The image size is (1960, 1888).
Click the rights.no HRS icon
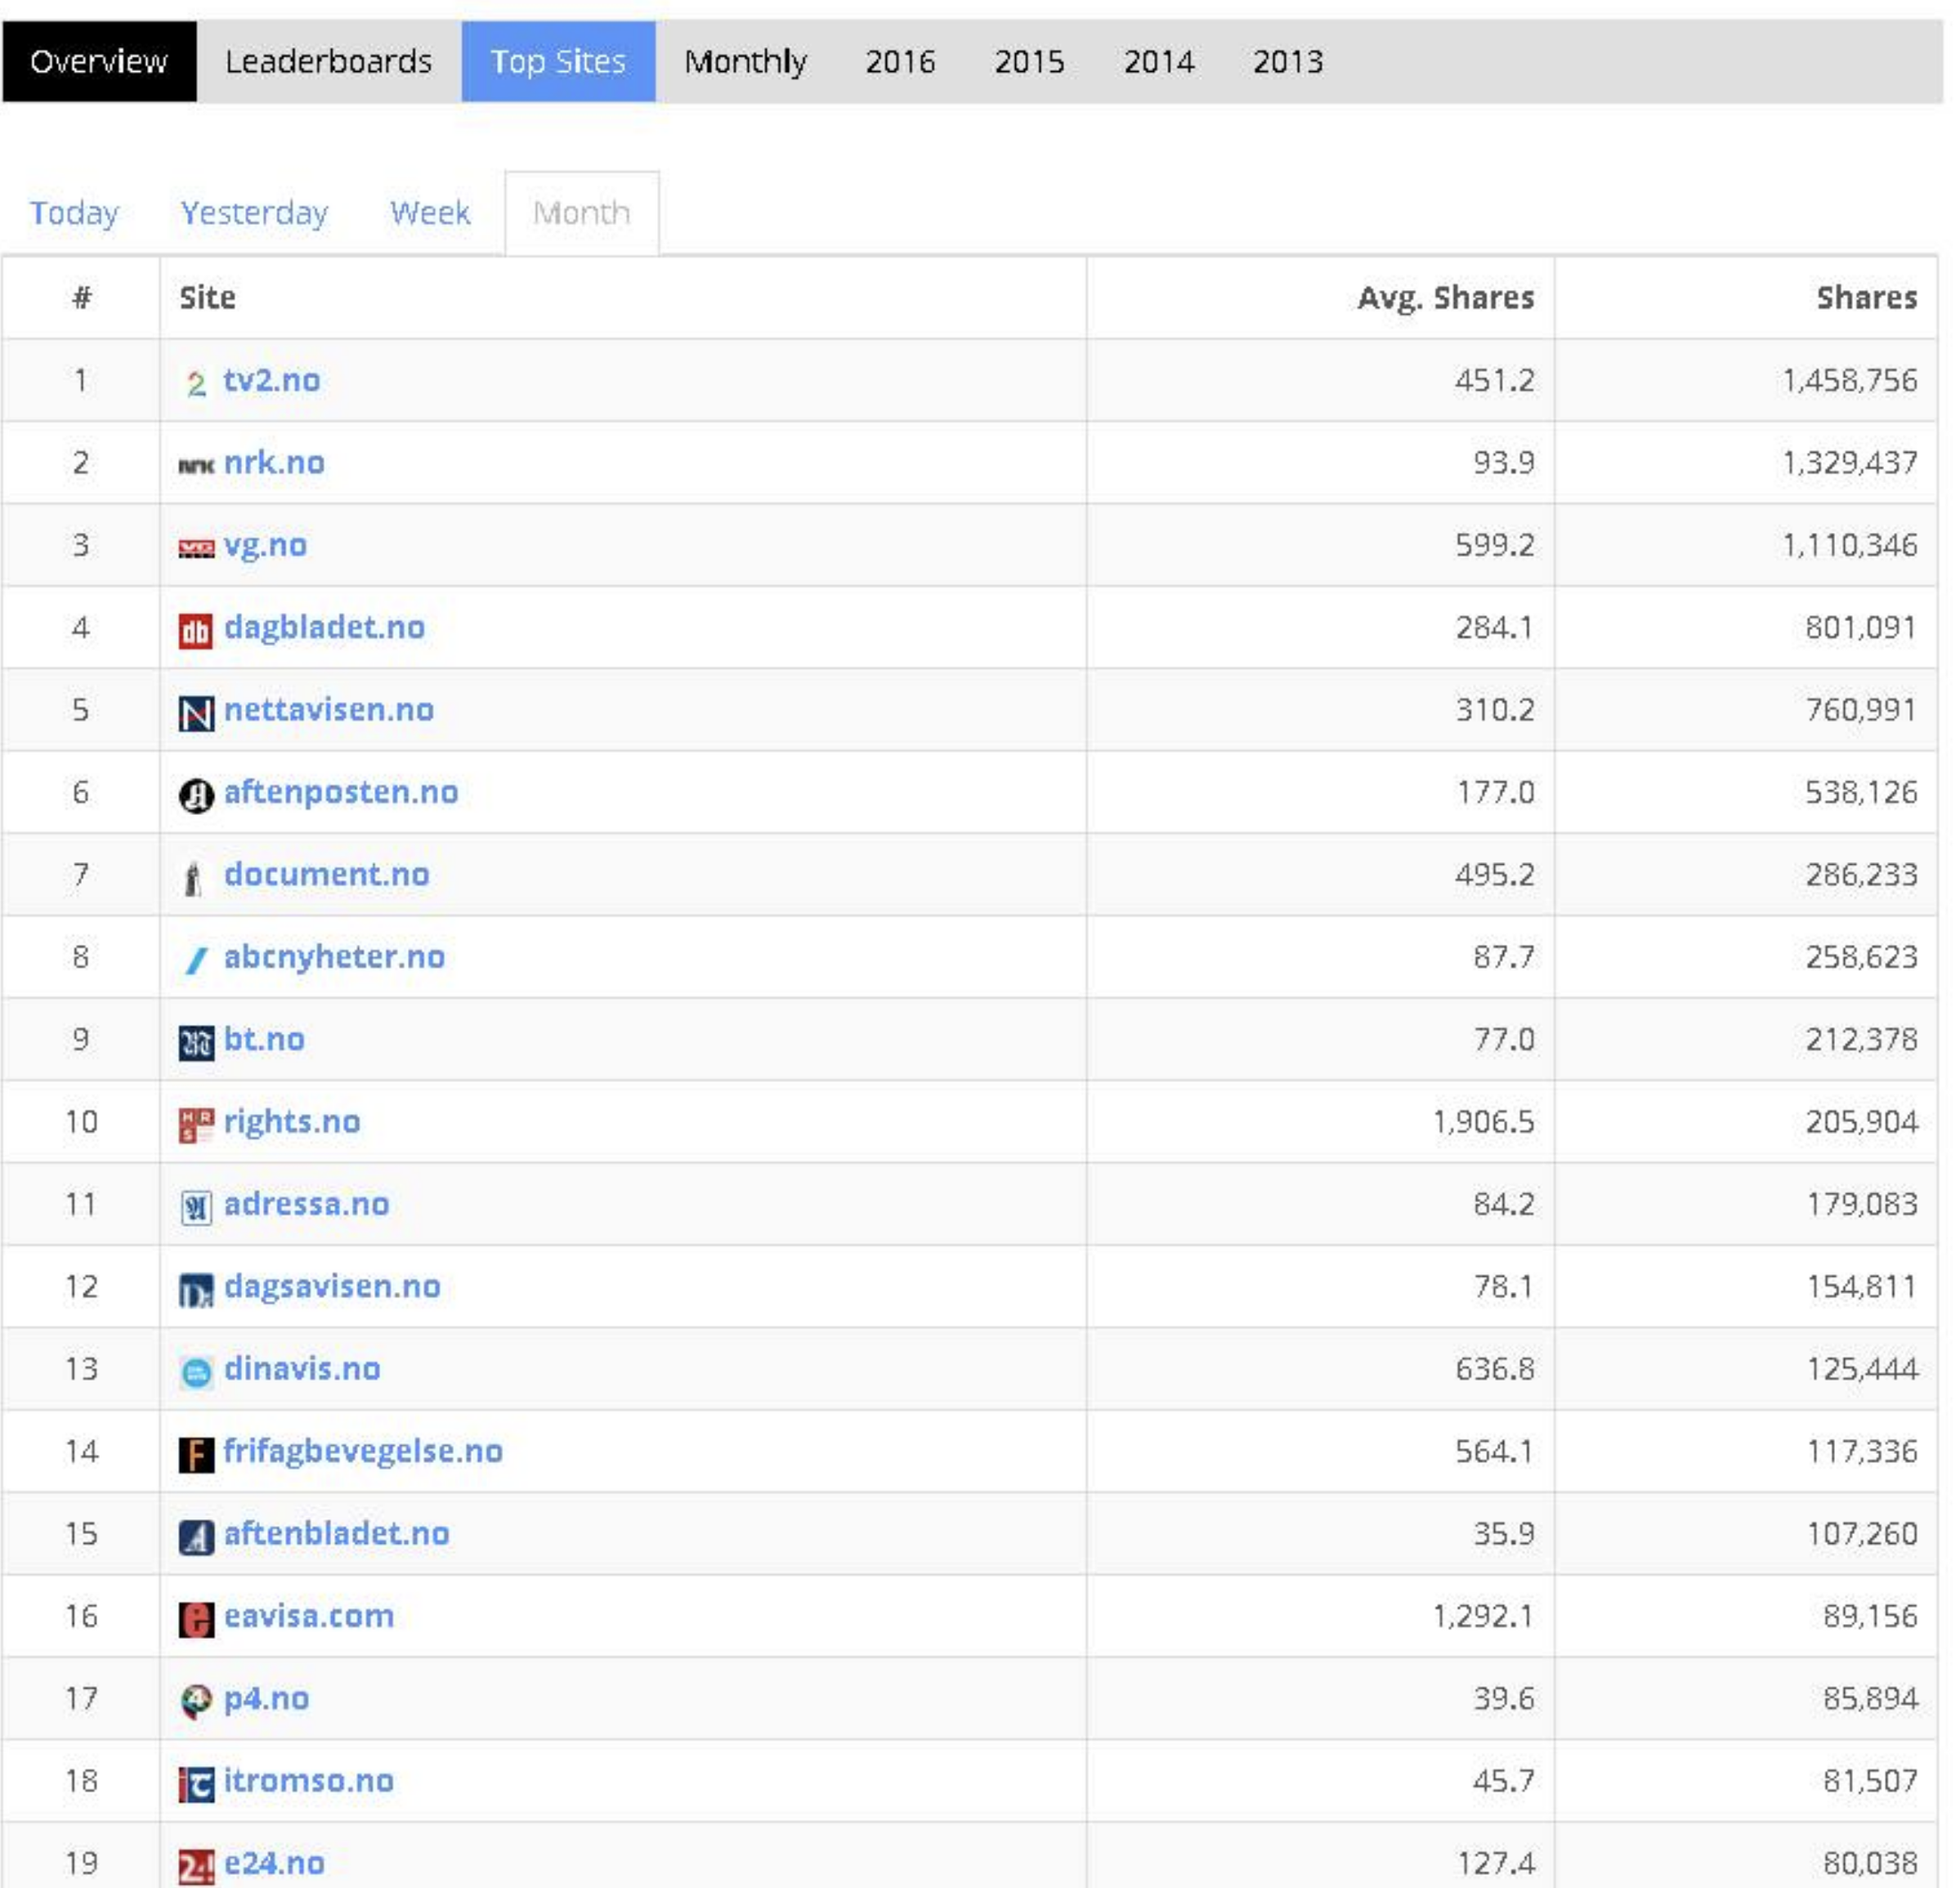(196, 1125)
